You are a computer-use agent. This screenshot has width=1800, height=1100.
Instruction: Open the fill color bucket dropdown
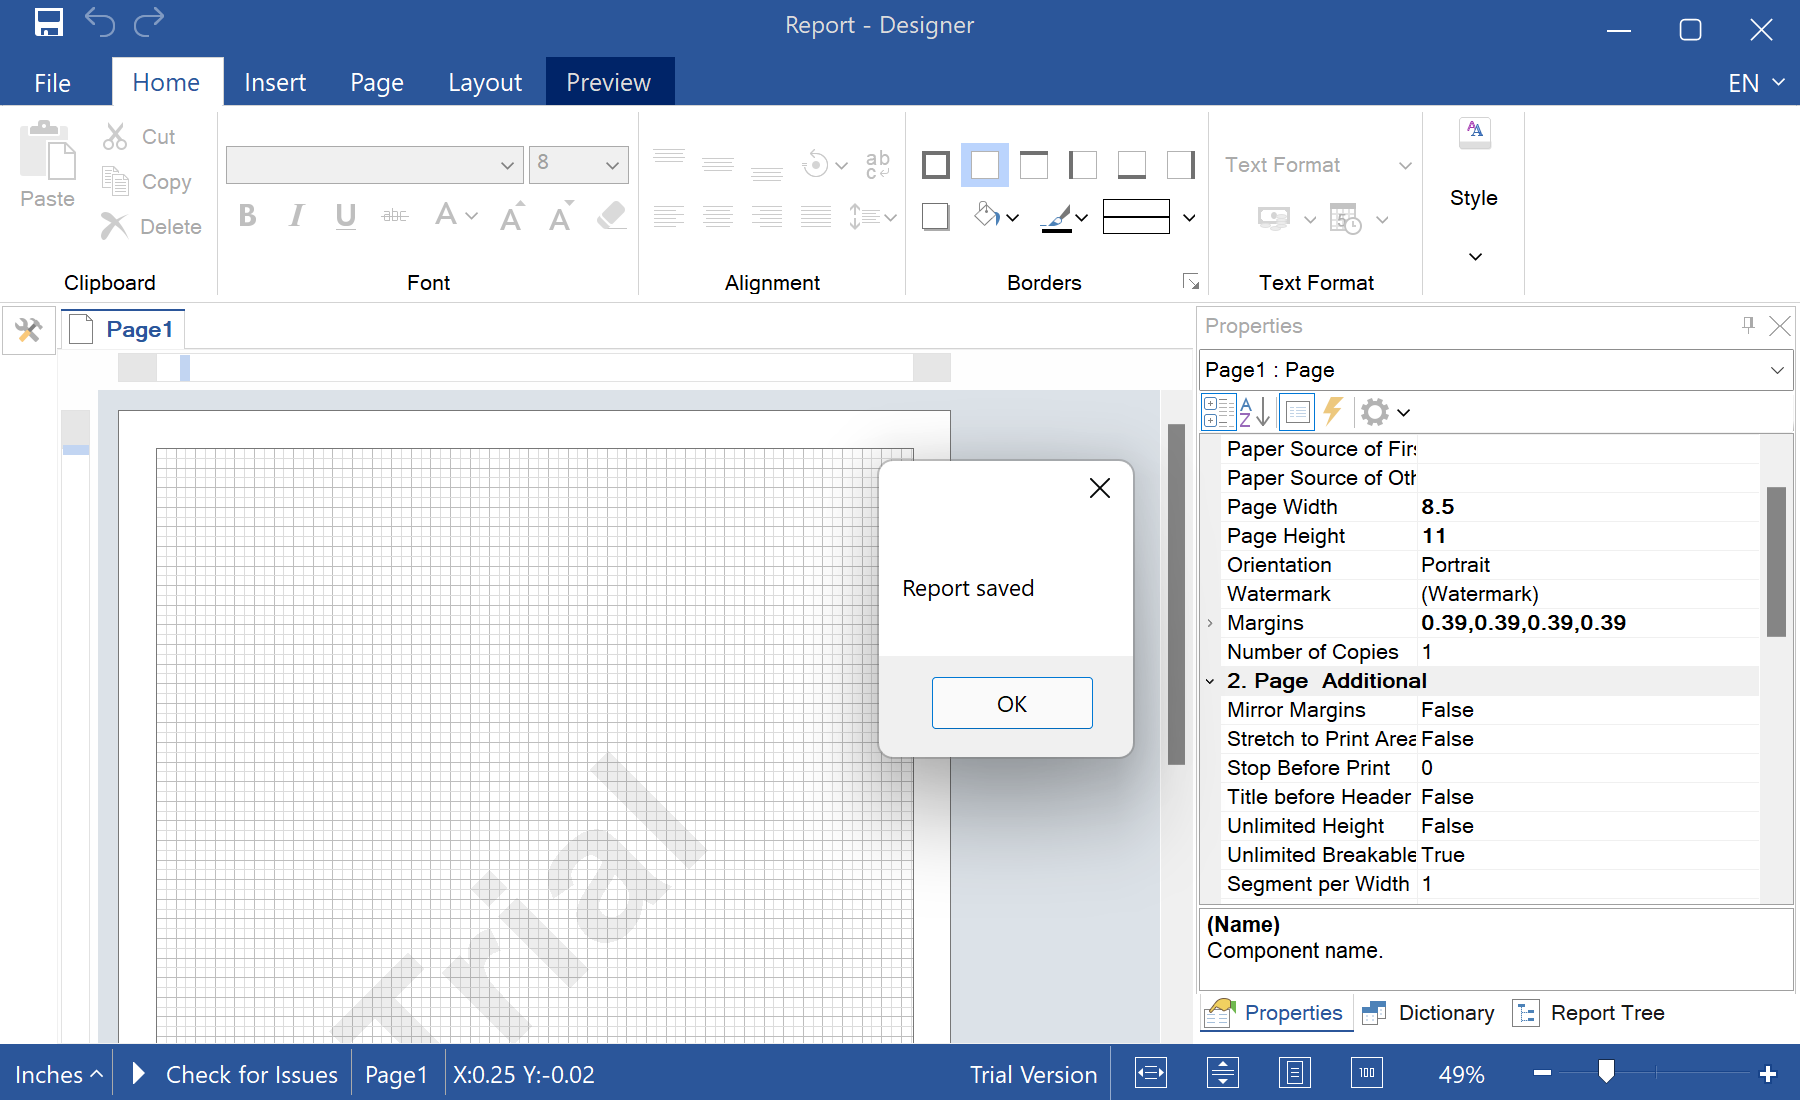click(1013, 217)
